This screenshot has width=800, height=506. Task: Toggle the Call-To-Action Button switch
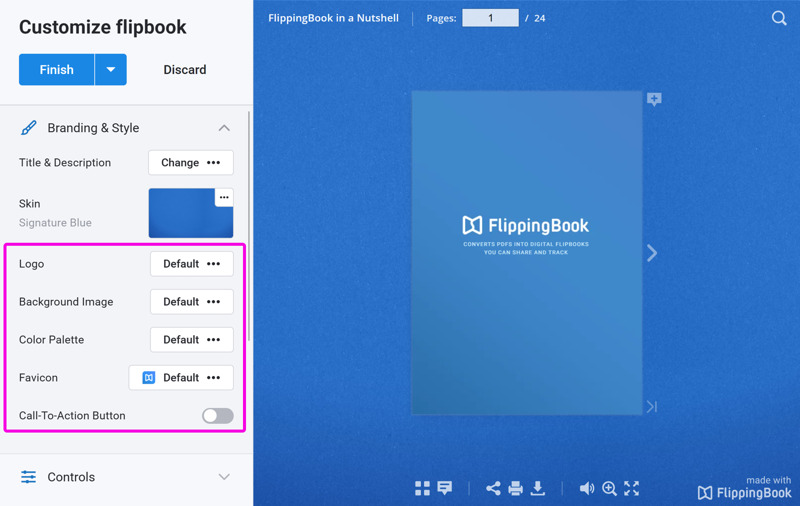click(x=218, y=416)
